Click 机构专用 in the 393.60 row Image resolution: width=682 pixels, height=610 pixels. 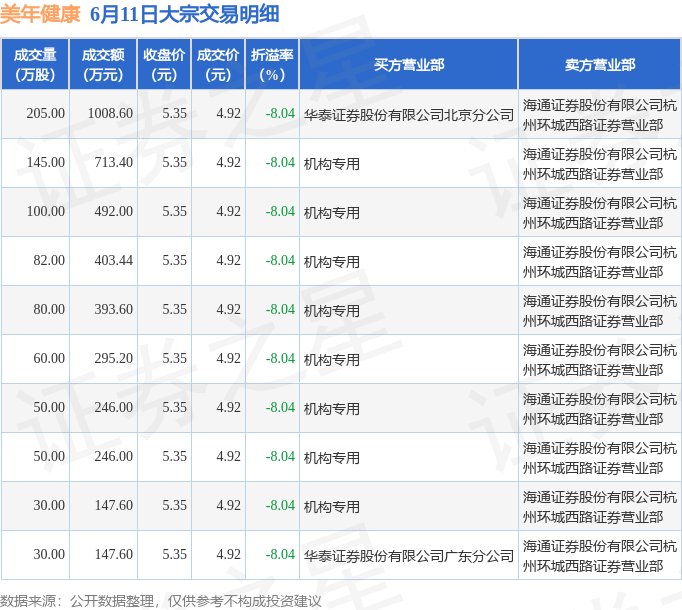coord(331,311)
